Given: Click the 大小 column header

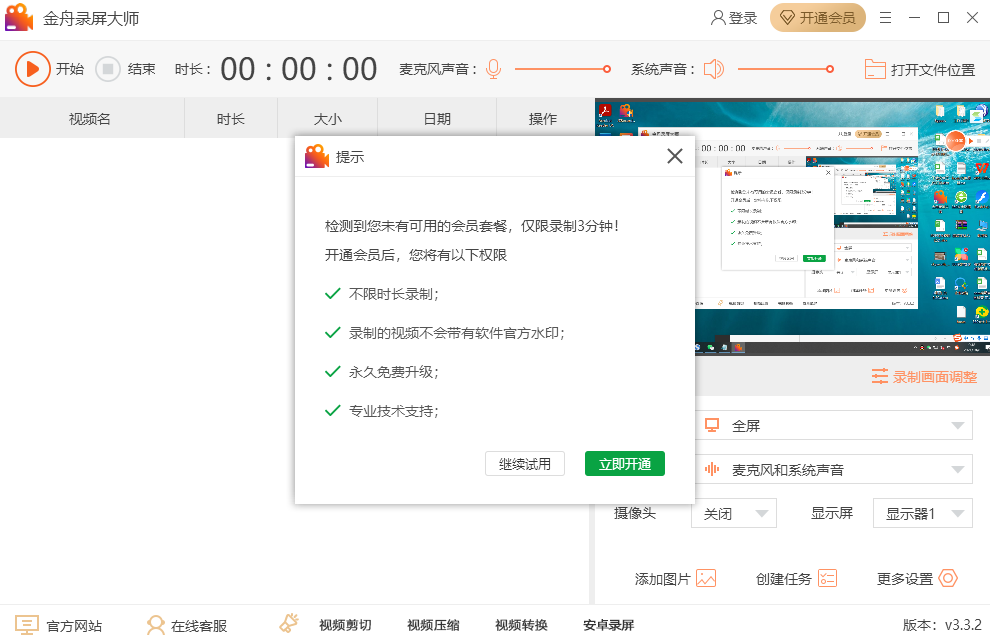Looking at the screenshot, I should tap(328, 119).
